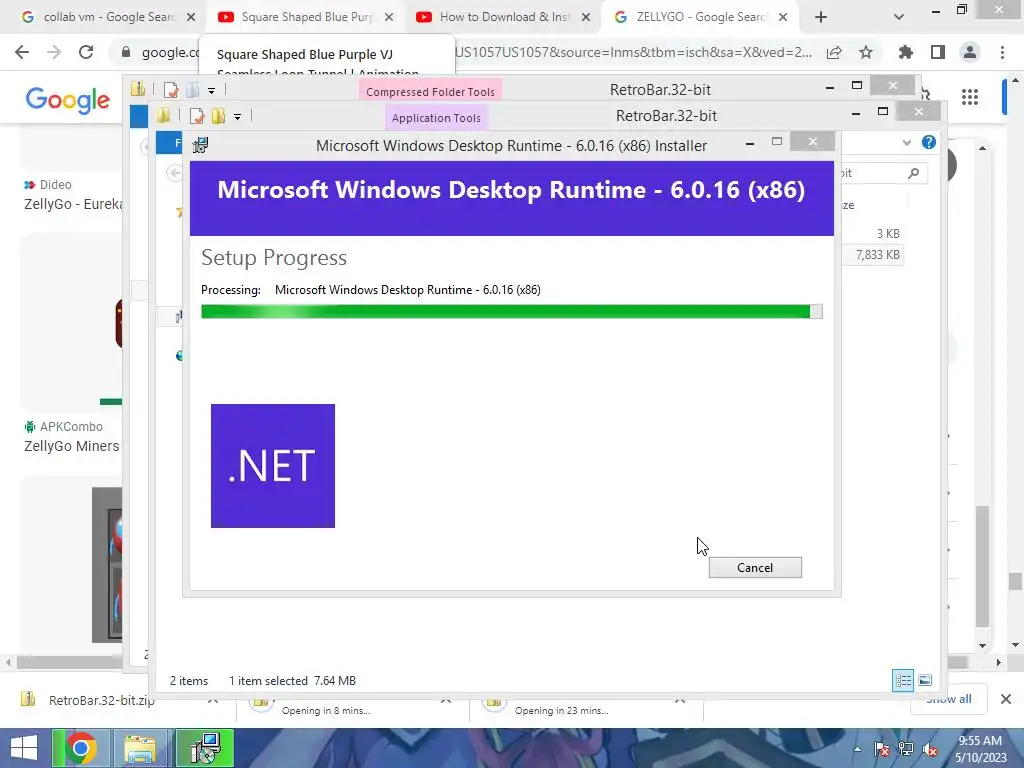The width and height of the screenshot is (1024, 768).
Task: Open the Dideo ZellyGo Eureka result
Action: [73, 204]
